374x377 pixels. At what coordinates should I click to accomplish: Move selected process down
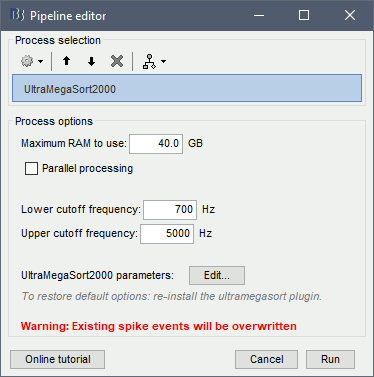[x=91, y=61]
